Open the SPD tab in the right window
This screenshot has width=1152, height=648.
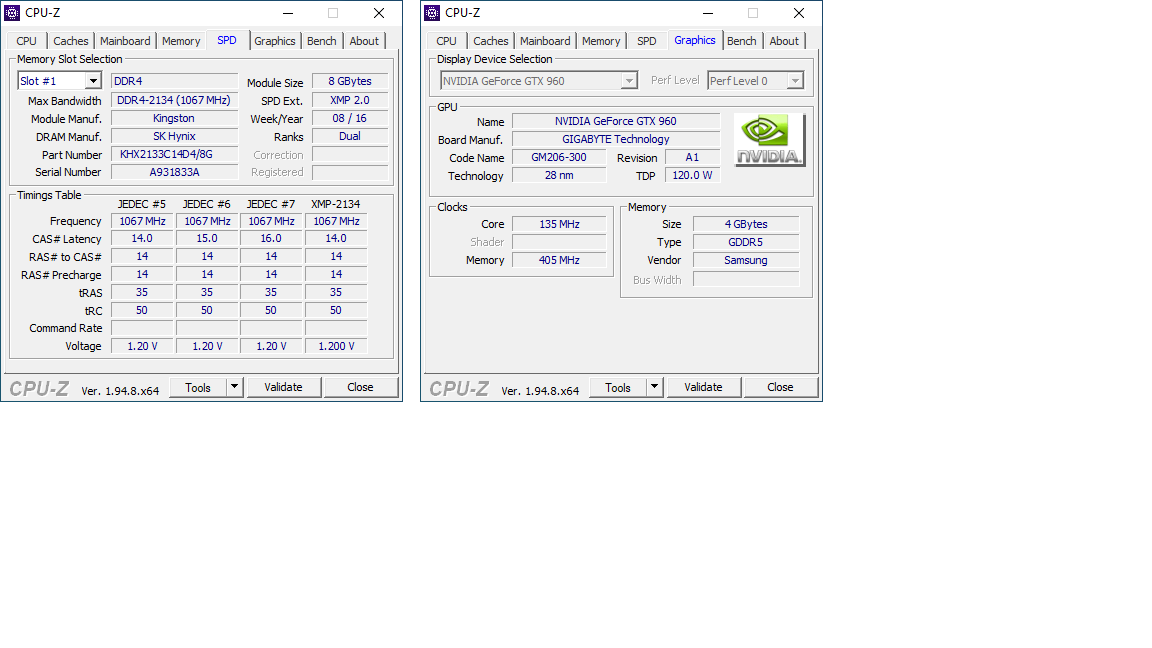coord(647,41)
